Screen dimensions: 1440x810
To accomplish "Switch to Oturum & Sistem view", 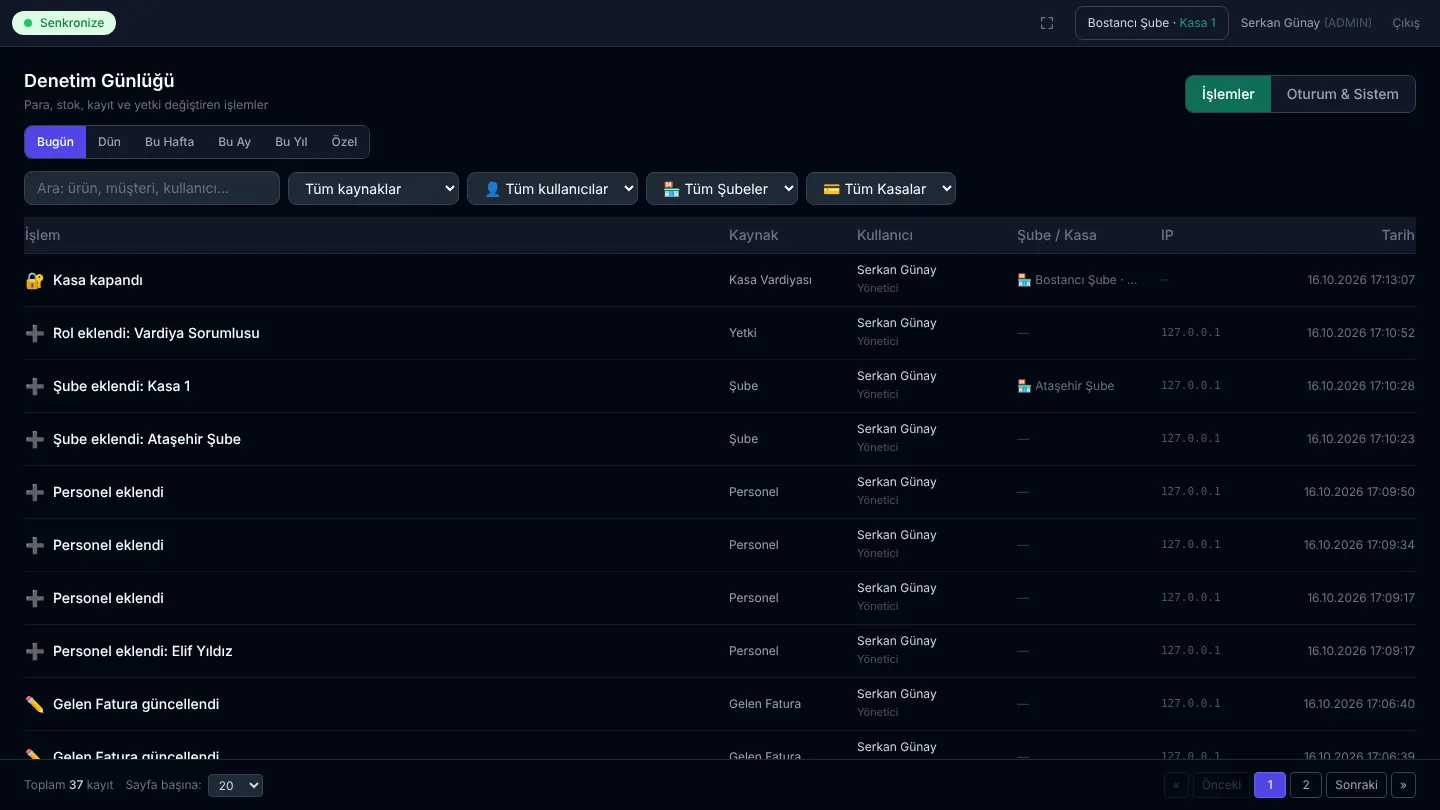I will [1342, 94].
